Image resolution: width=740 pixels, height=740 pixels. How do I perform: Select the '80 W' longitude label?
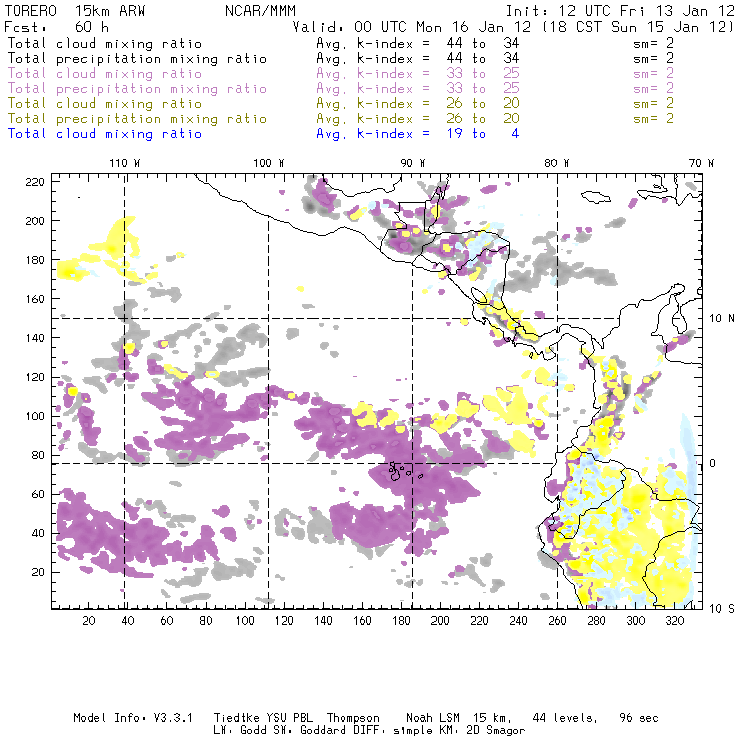point(557,163)
